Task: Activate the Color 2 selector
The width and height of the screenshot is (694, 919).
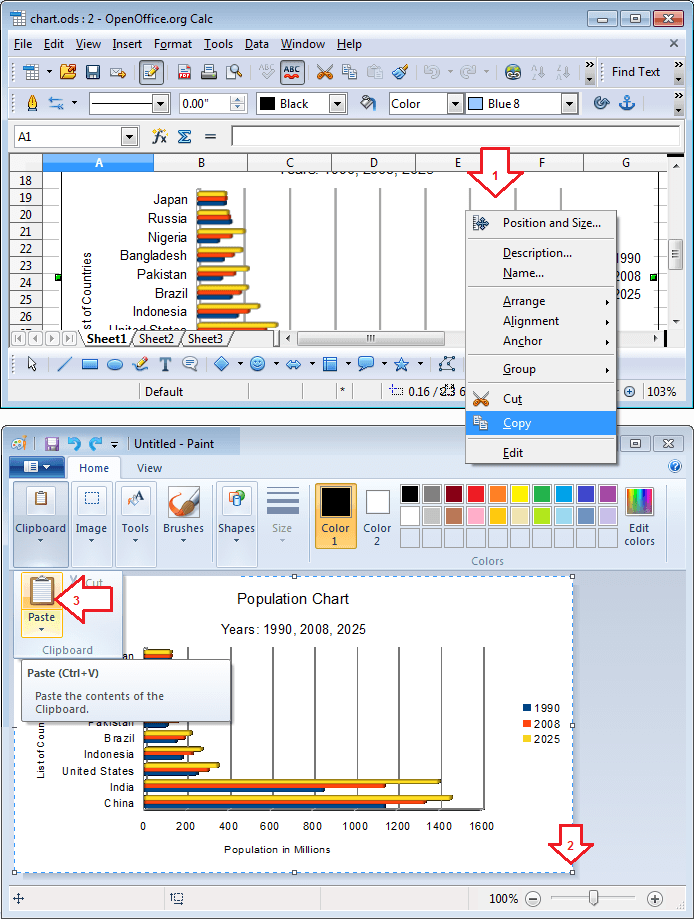Action: [377, 516]
